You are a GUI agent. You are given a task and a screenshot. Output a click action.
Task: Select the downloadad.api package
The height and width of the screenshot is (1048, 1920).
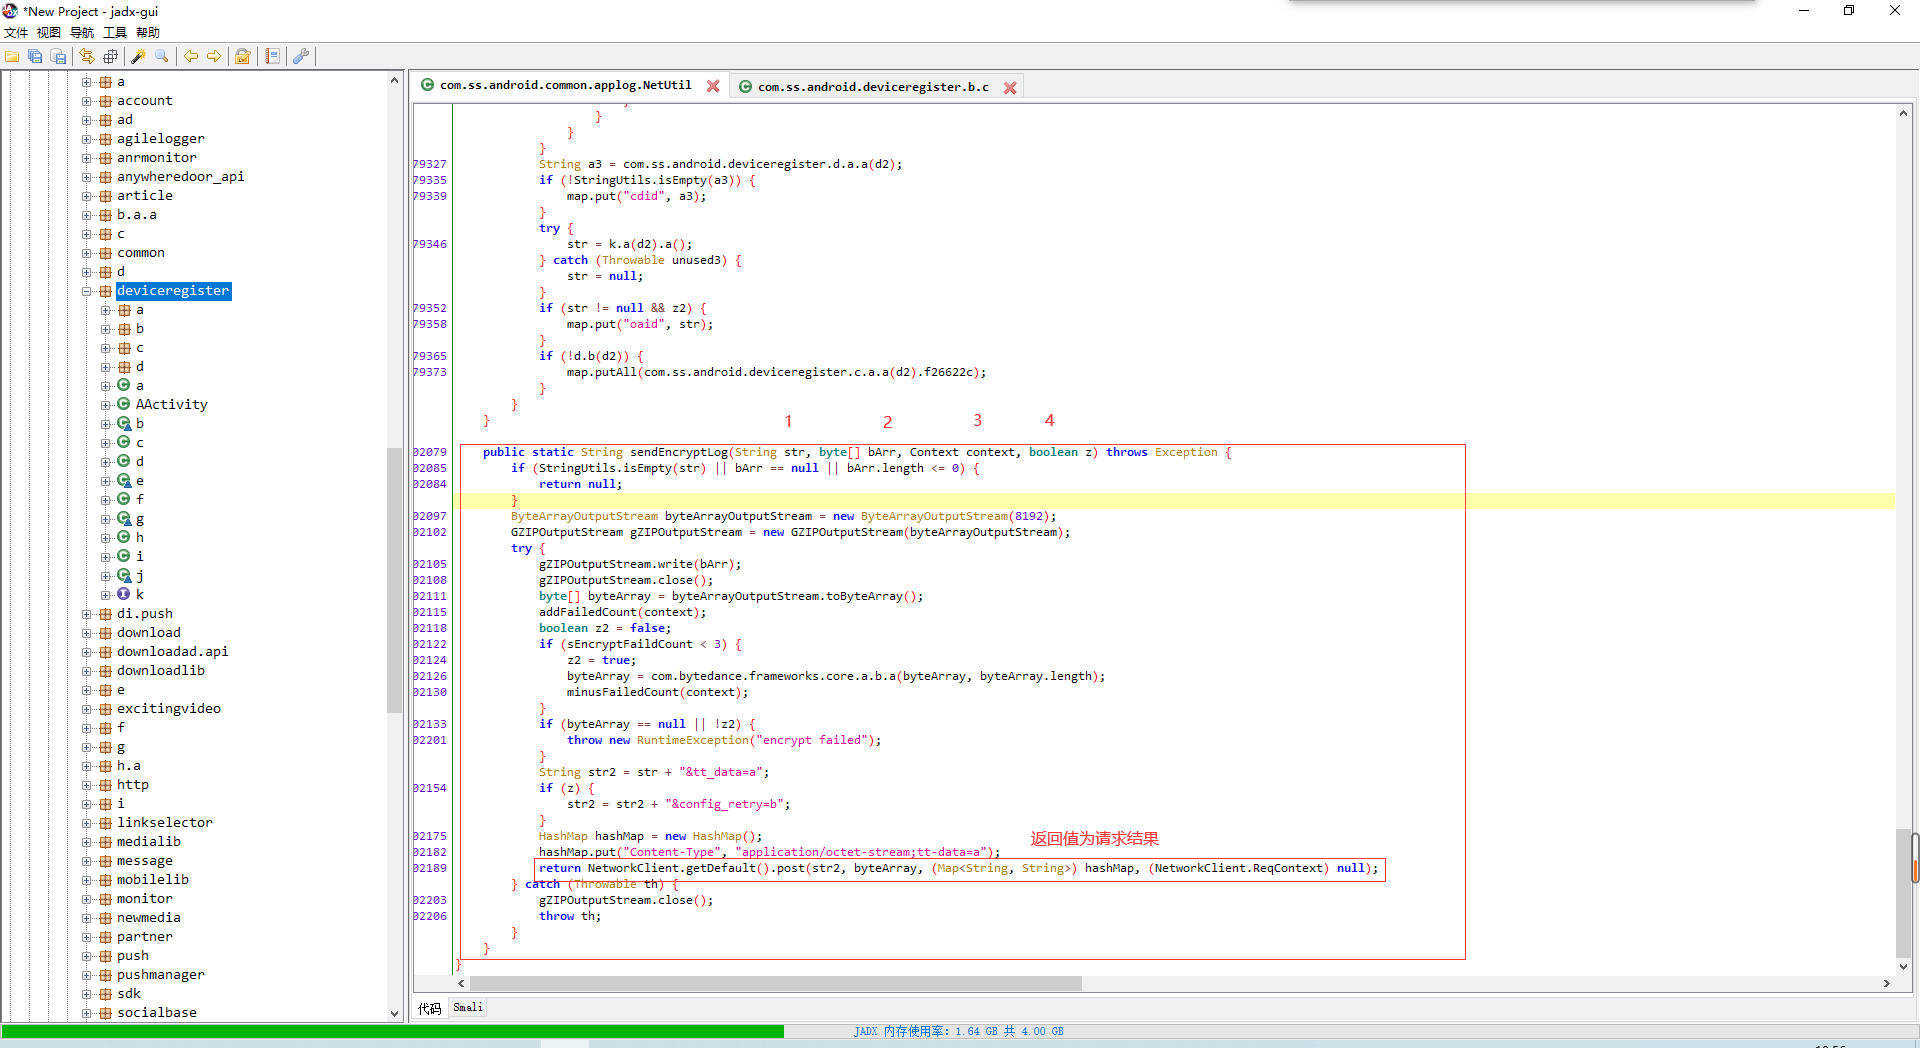pyautogui.click(x=172, y=652)
